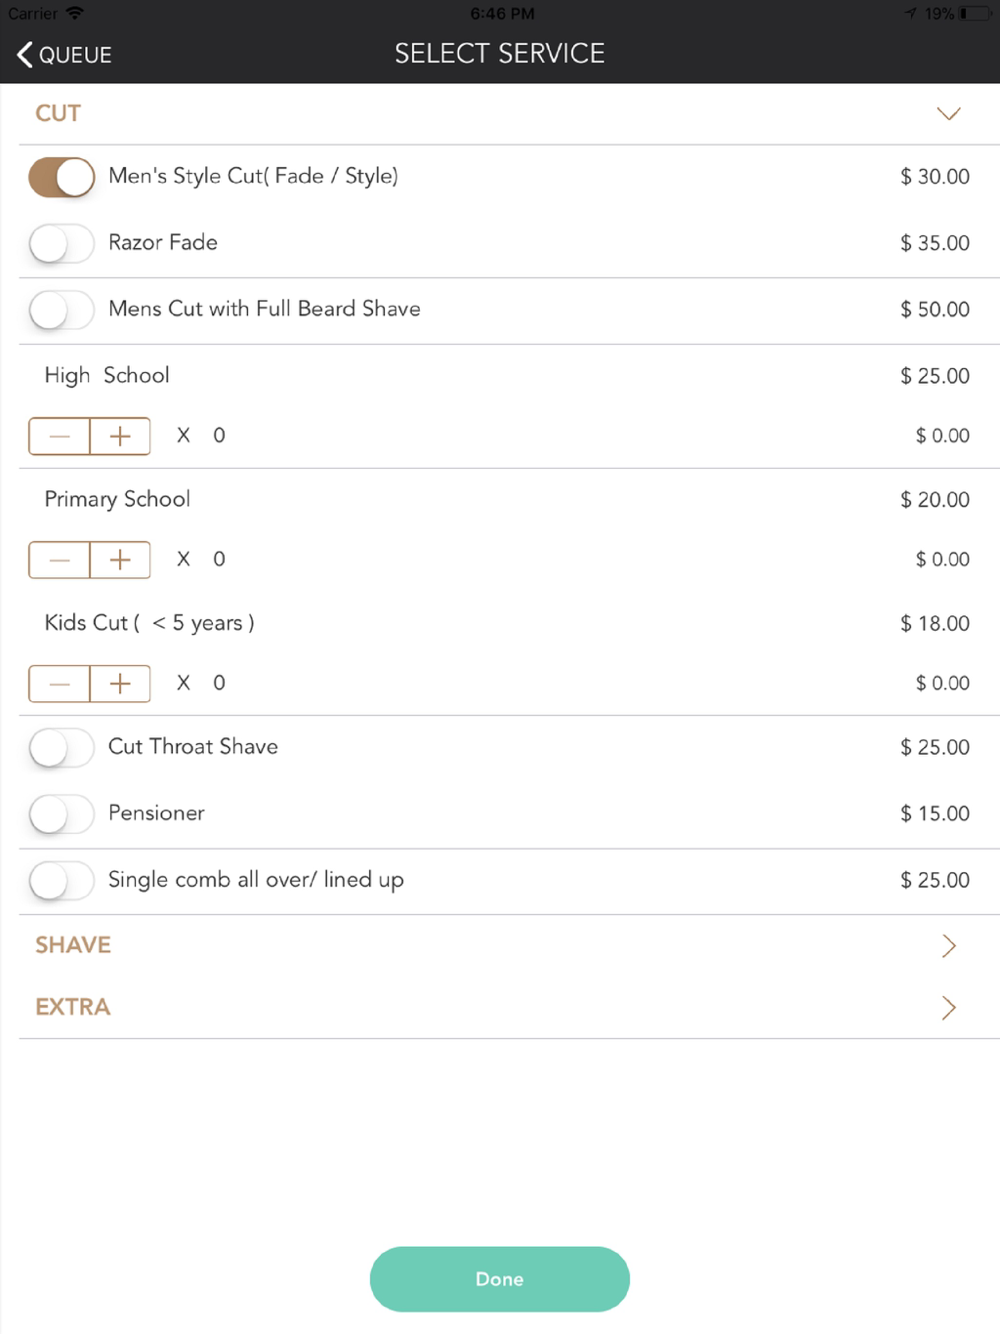This screenshot has width=1000, height=1334.
Task: Collapse the CUT section chevron
Action: click(x=948, y=114)
